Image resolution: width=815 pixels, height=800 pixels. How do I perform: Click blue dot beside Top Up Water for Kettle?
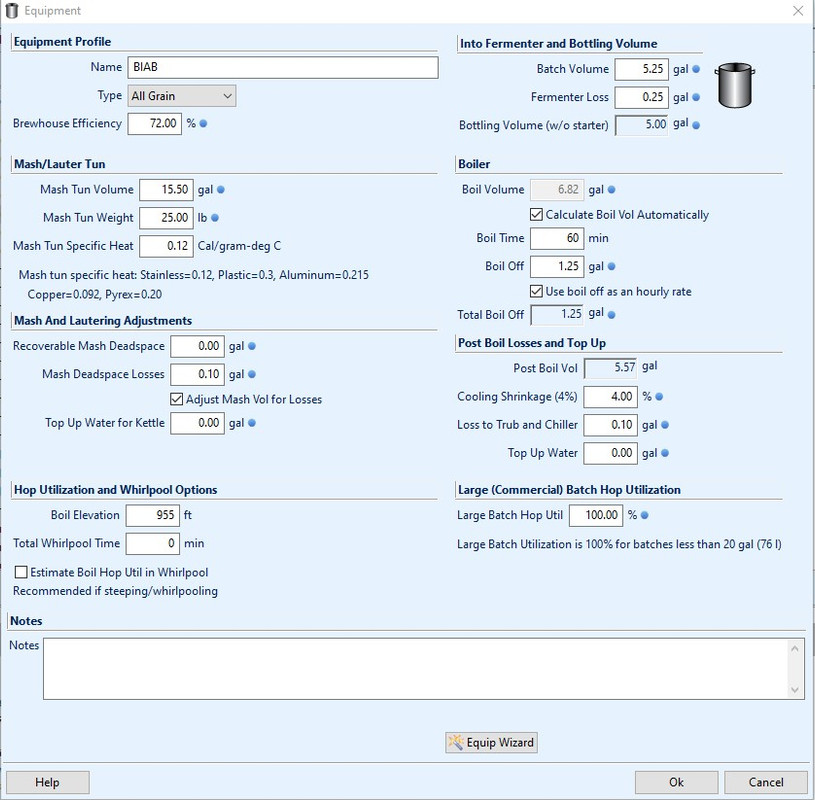(252, 423)
